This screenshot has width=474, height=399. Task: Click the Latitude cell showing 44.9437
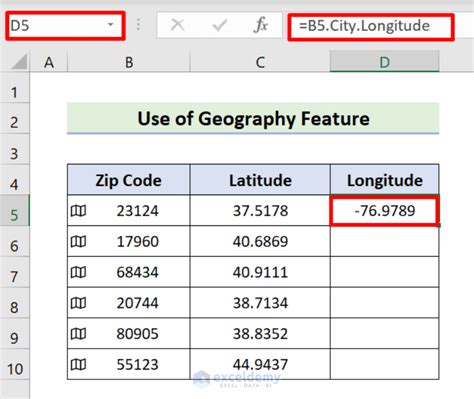tap(260, 364)
